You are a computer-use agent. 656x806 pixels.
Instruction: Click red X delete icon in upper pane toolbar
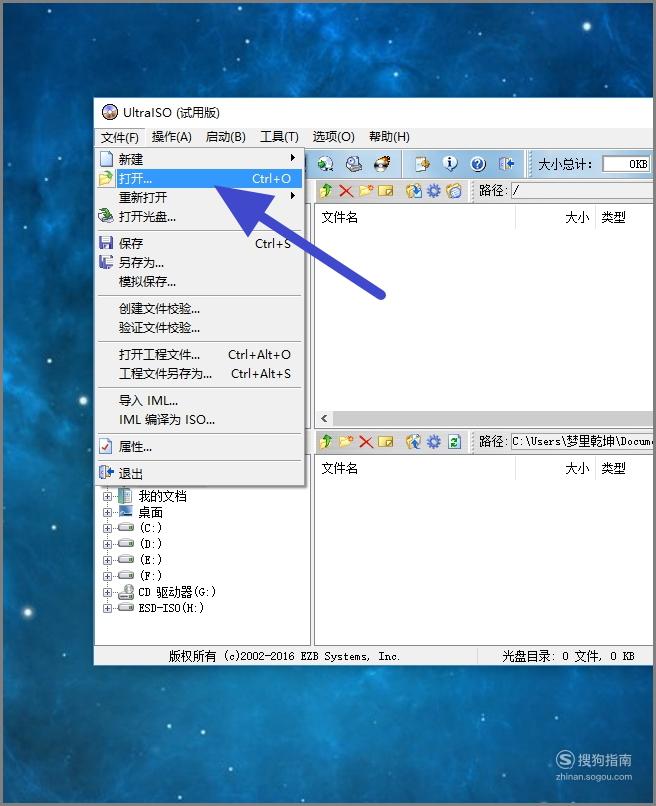click(x=346, y=191)
